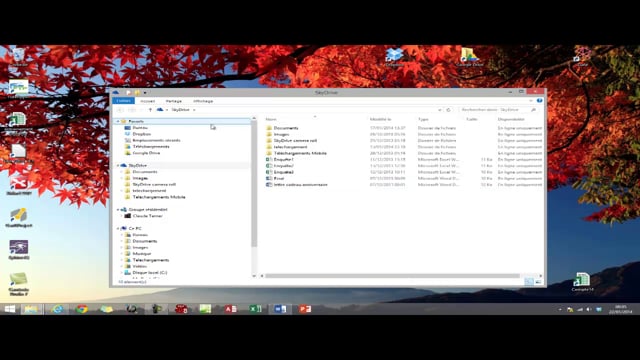Navigate up one folder level with up arrow
The height and width of the screenshot is (360, 640).
(x=150, y=110)
